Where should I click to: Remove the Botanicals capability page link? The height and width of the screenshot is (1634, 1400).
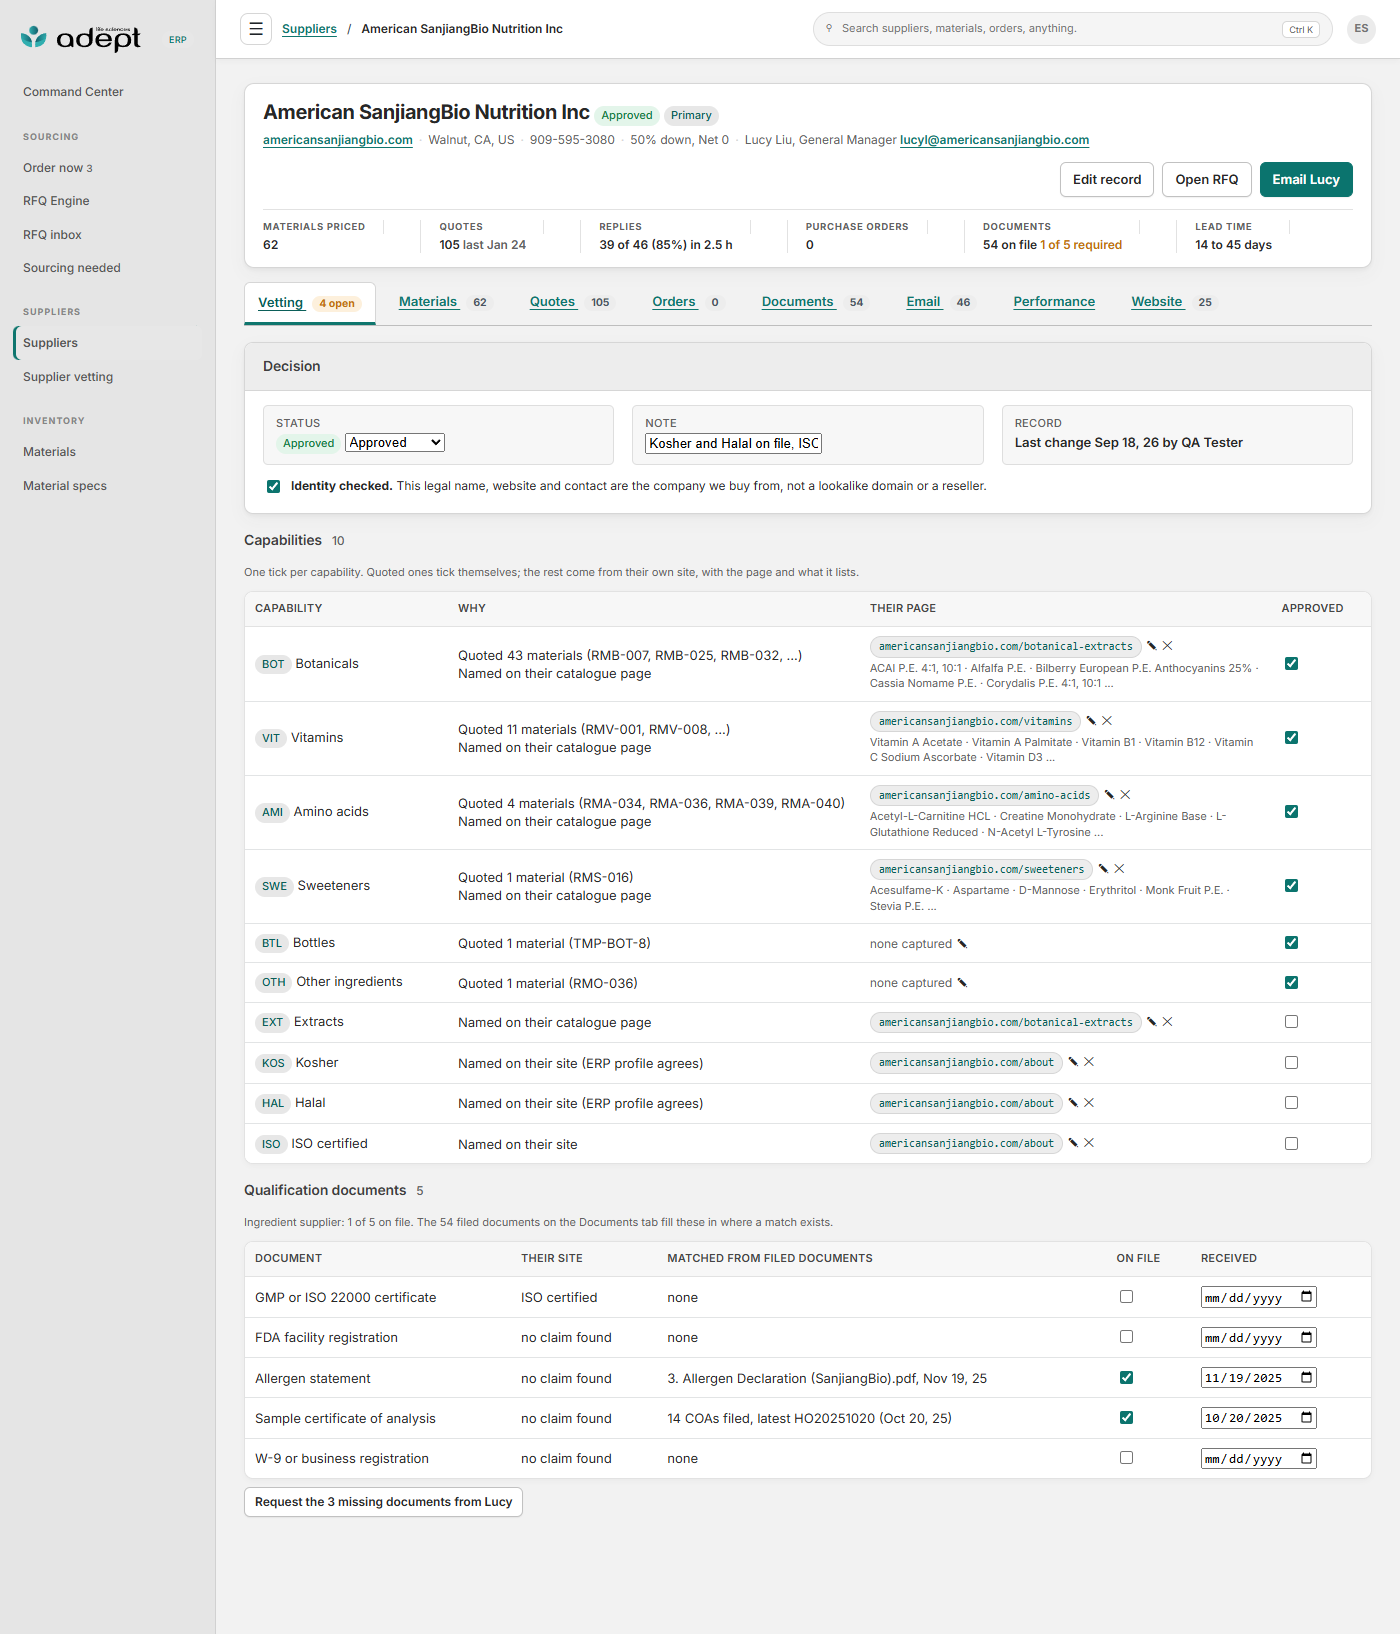1168,646
